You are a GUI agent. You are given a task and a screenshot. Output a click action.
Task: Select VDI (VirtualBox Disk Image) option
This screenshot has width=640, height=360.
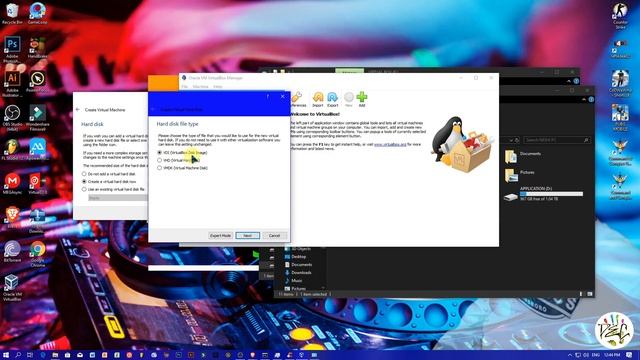click(182, 152)
